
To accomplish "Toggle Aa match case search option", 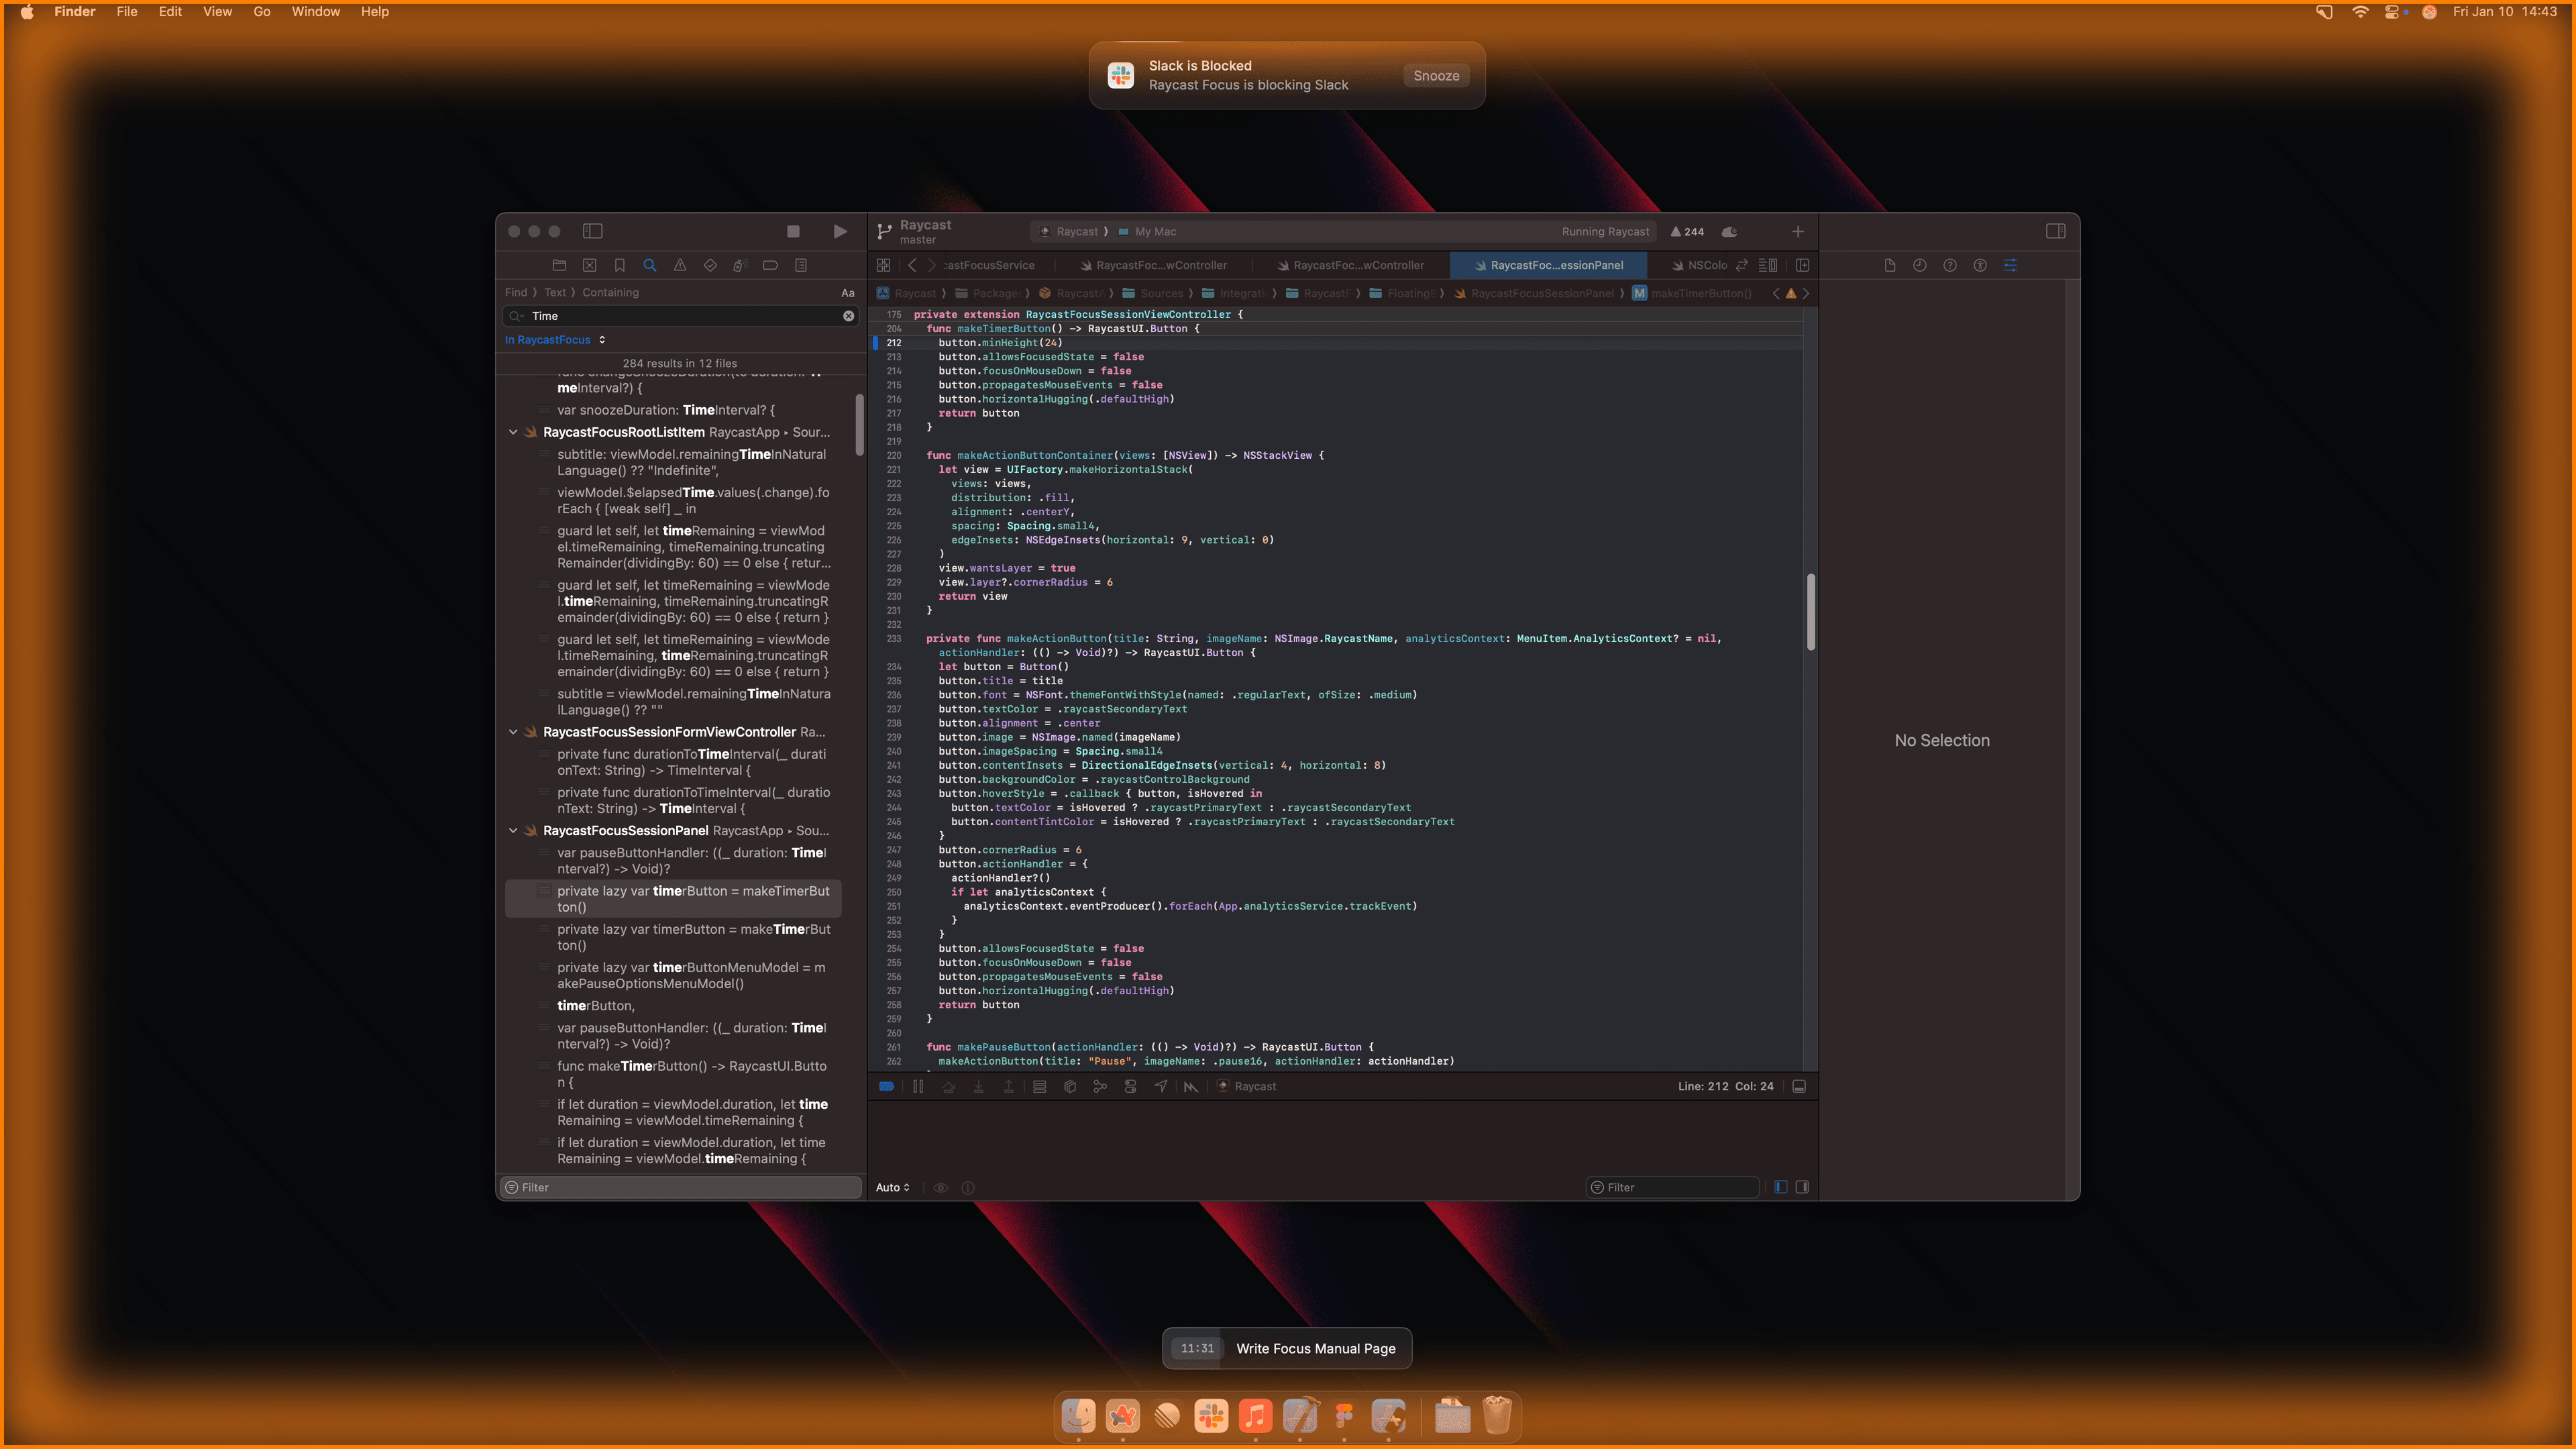I will click(847, 293).
